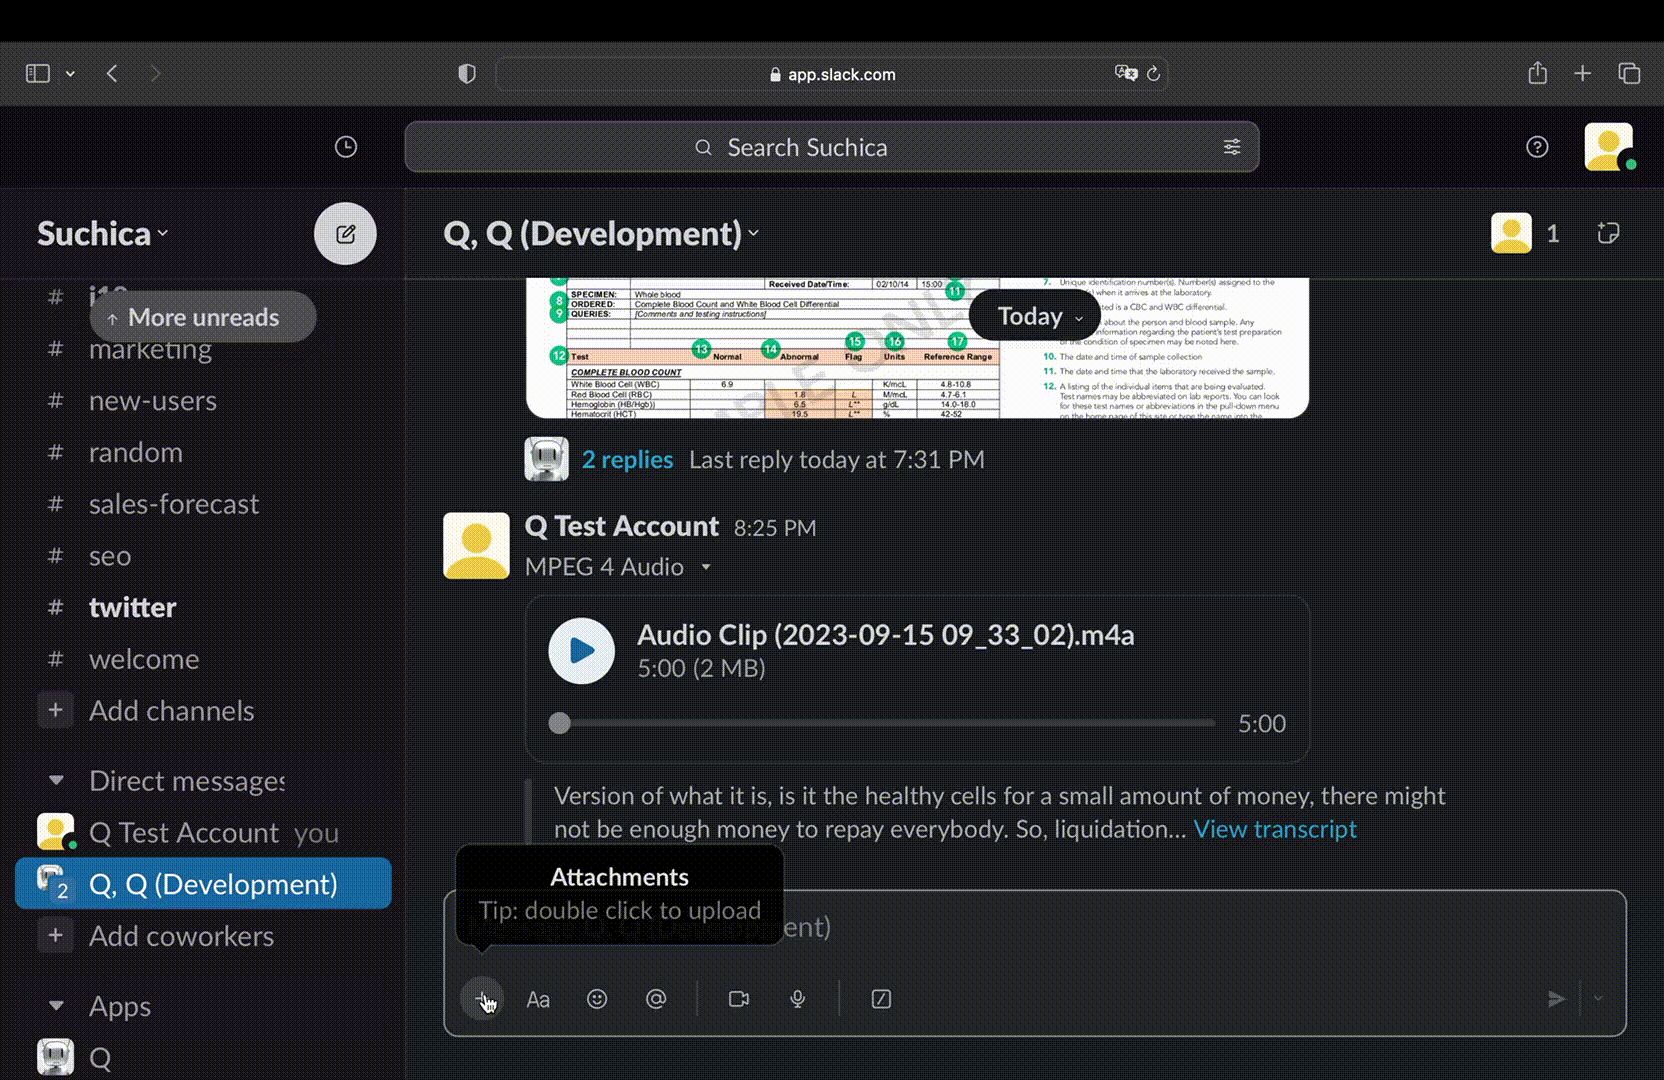Open the compose new message button
Screen dimensions: 1664x1080
(x=345, y=233)
